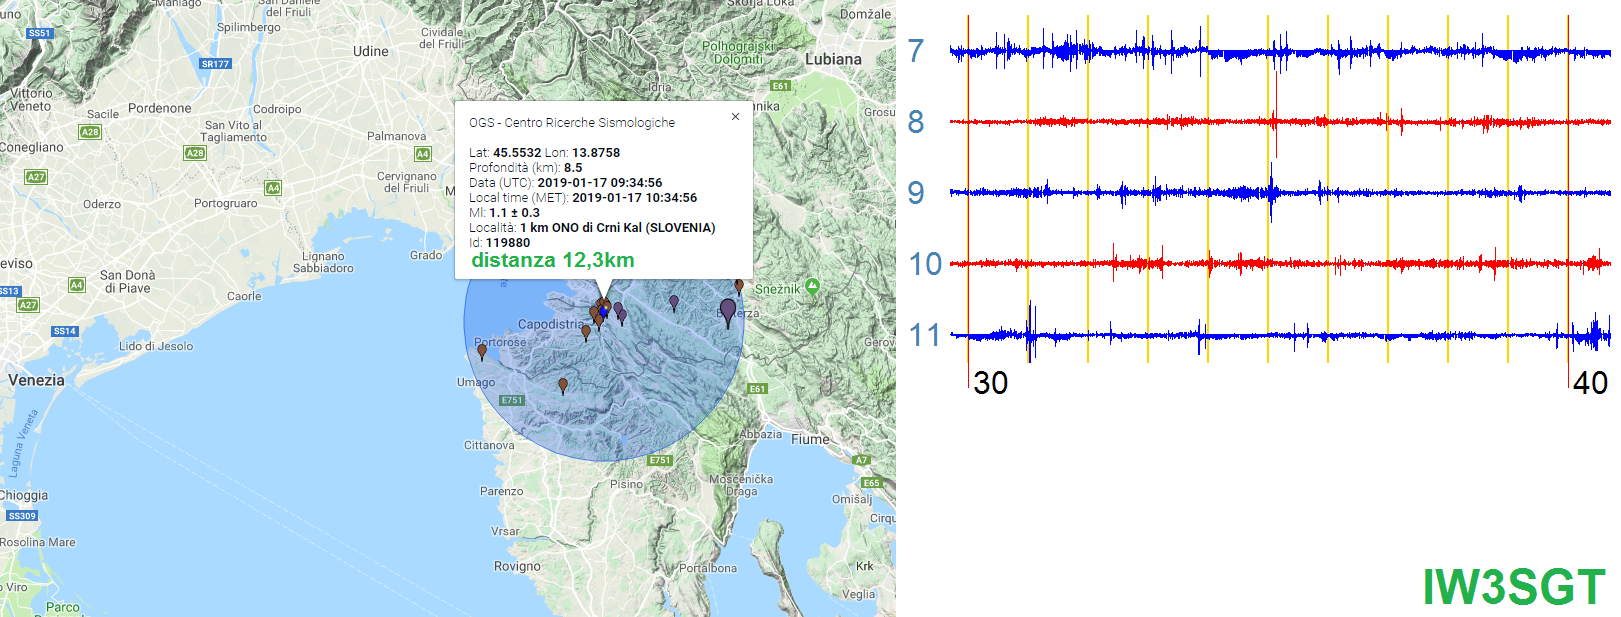
Task: Click the Cittanova label
Action: [489, 445]
